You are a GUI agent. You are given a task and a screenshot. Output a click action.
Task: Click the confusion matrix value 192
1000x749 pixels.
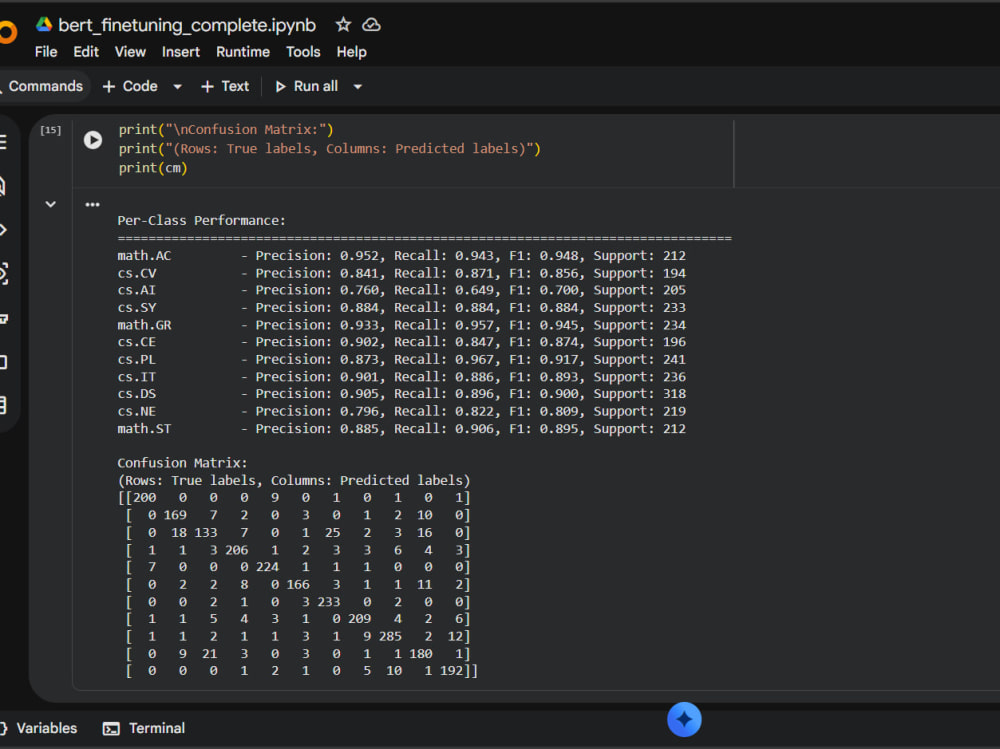452,671
